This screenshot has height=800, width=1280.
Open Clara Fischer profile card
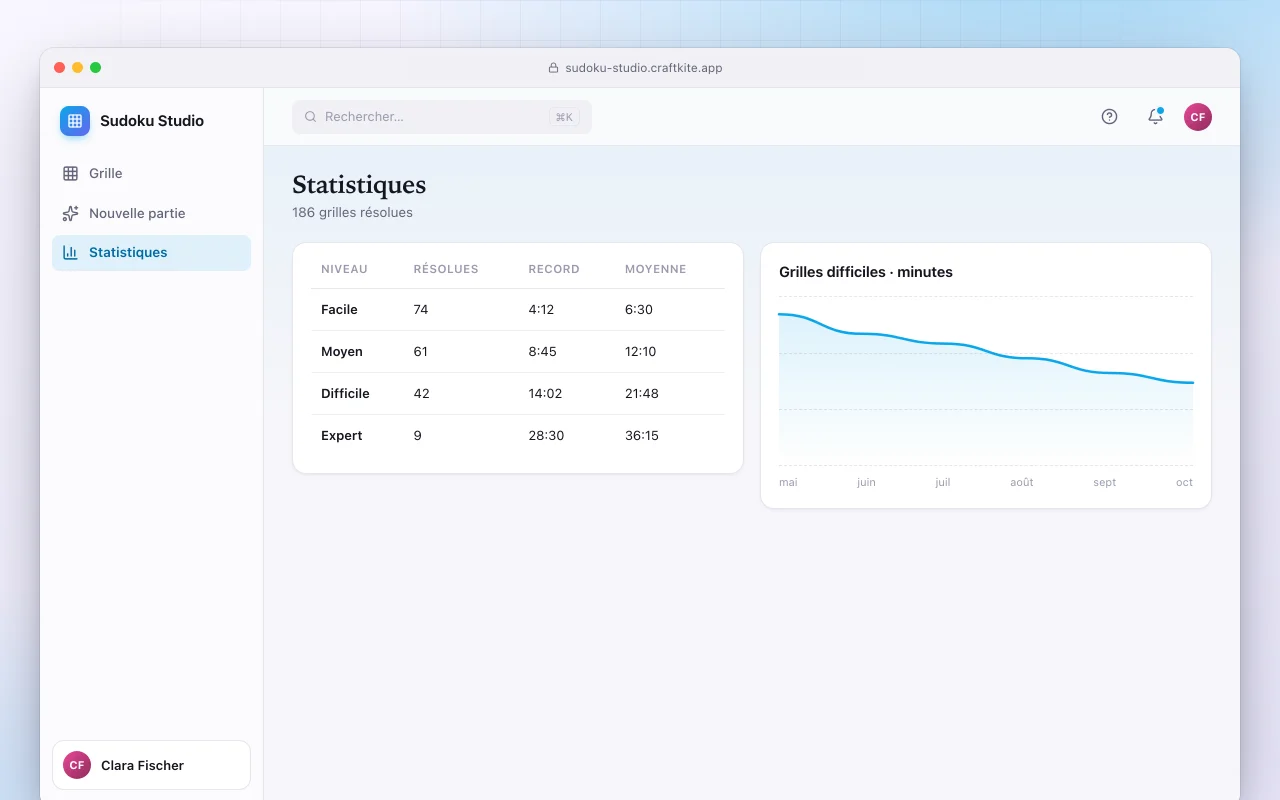click(151, 765)
